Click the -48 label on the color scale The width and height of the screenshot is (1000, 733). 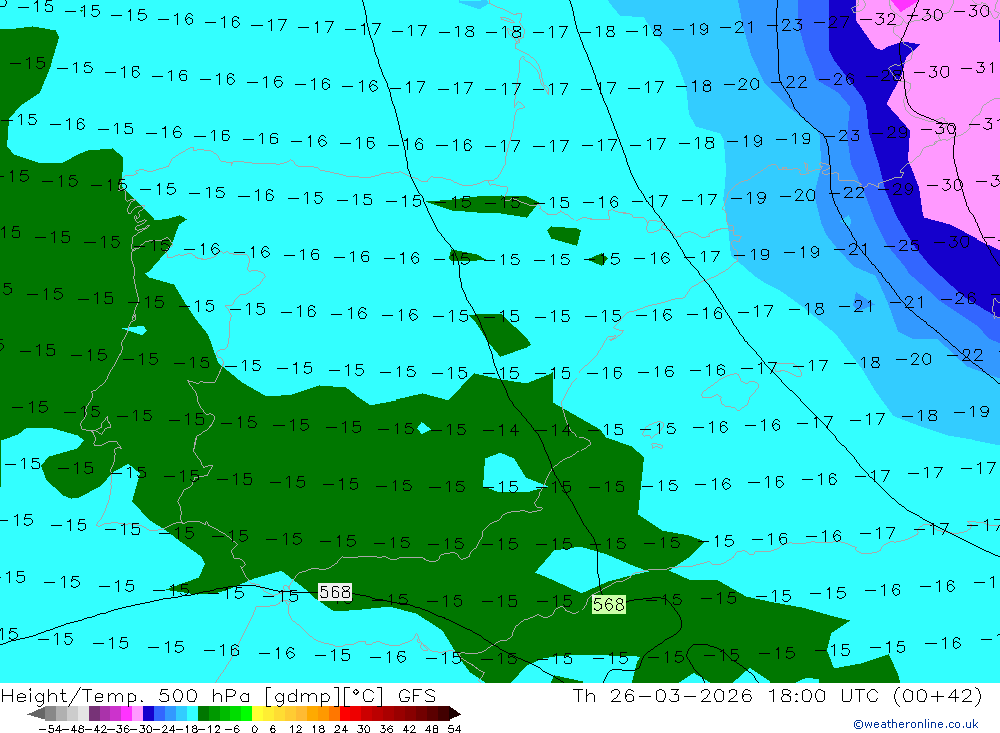tap(73, 729)
